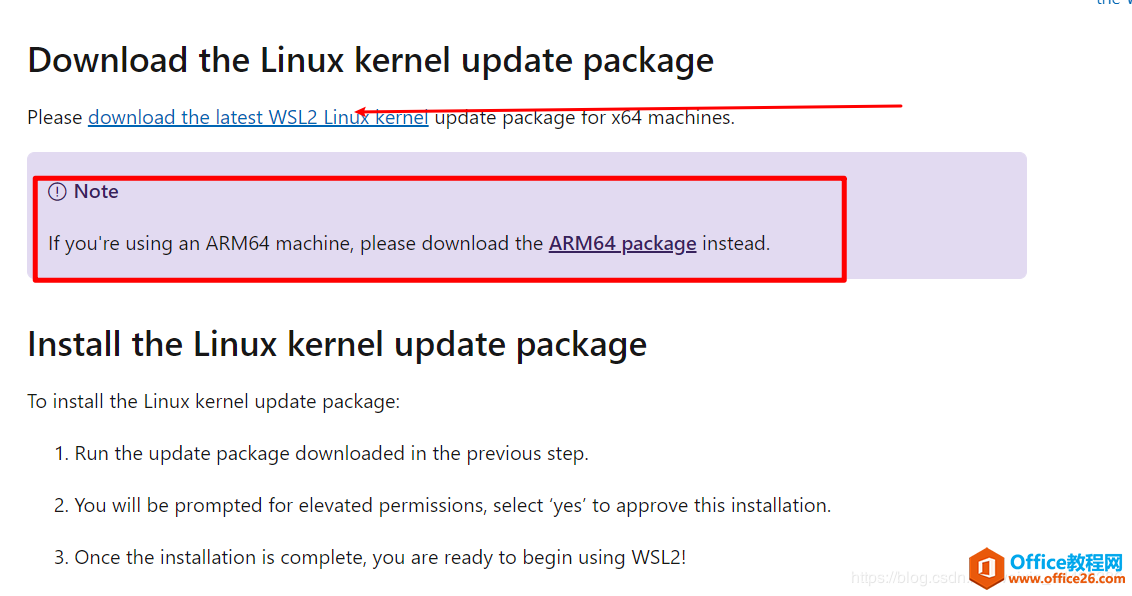This screenshot has width=1132, height=596.
Task: Click the red rectangle highlight border
Action: (845, 230)
